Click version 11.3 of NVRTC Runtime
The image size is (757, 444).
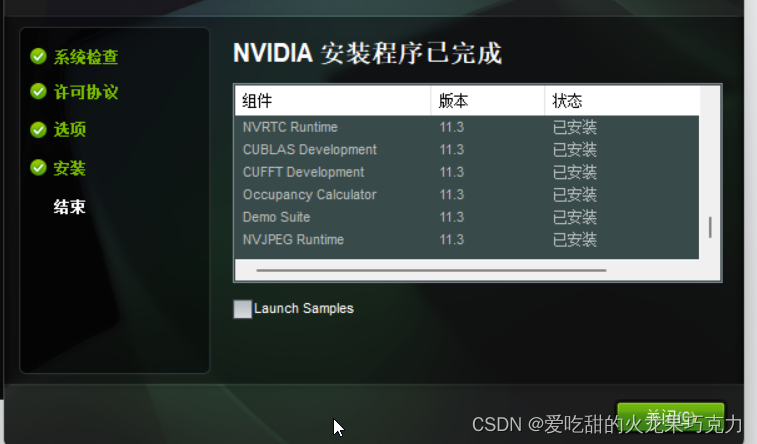(451, 127)
